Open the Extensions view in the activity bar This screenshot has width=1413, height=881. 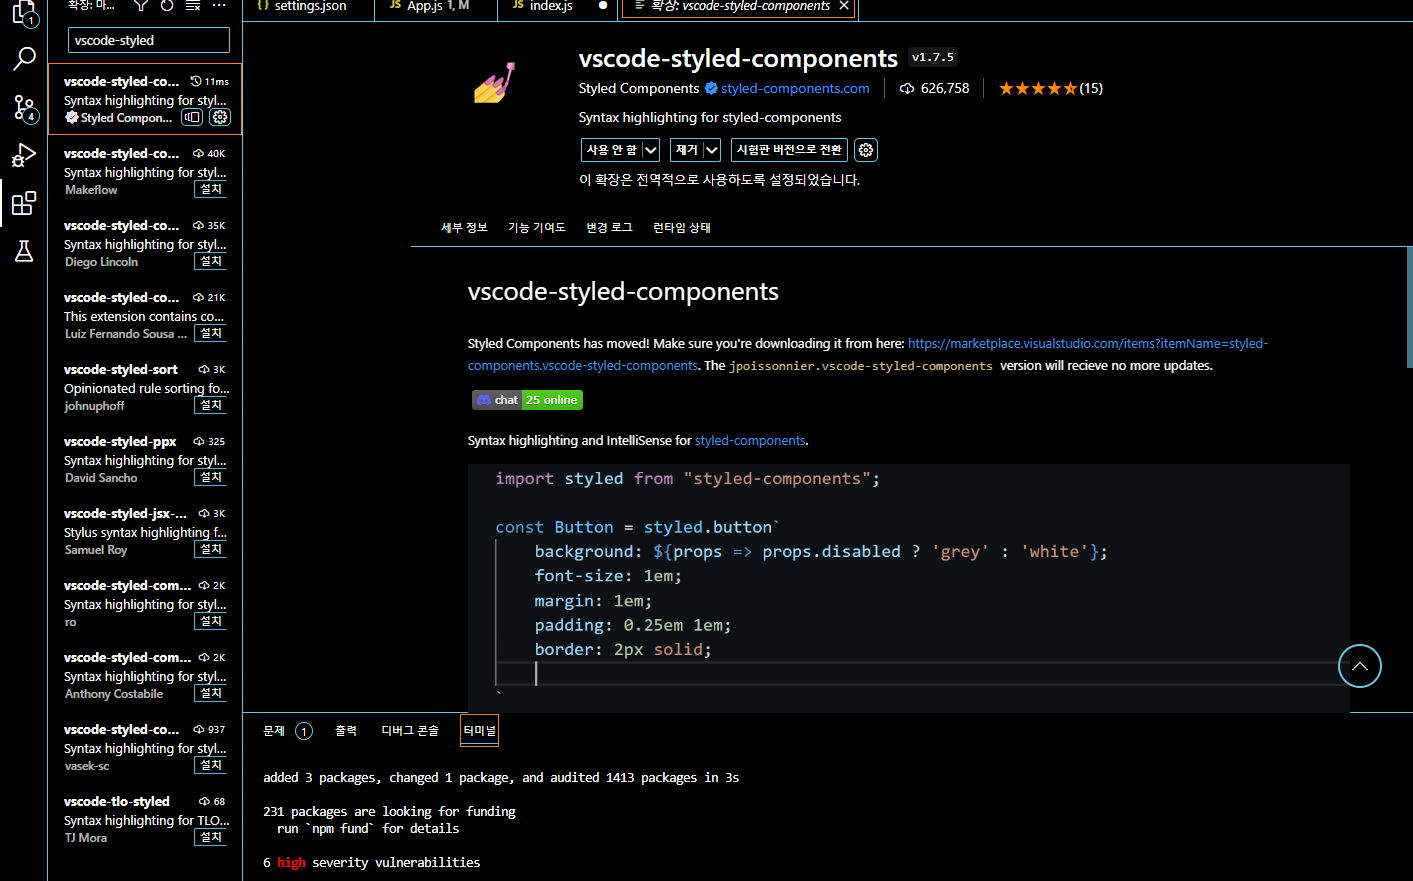[x=24, y=203]
